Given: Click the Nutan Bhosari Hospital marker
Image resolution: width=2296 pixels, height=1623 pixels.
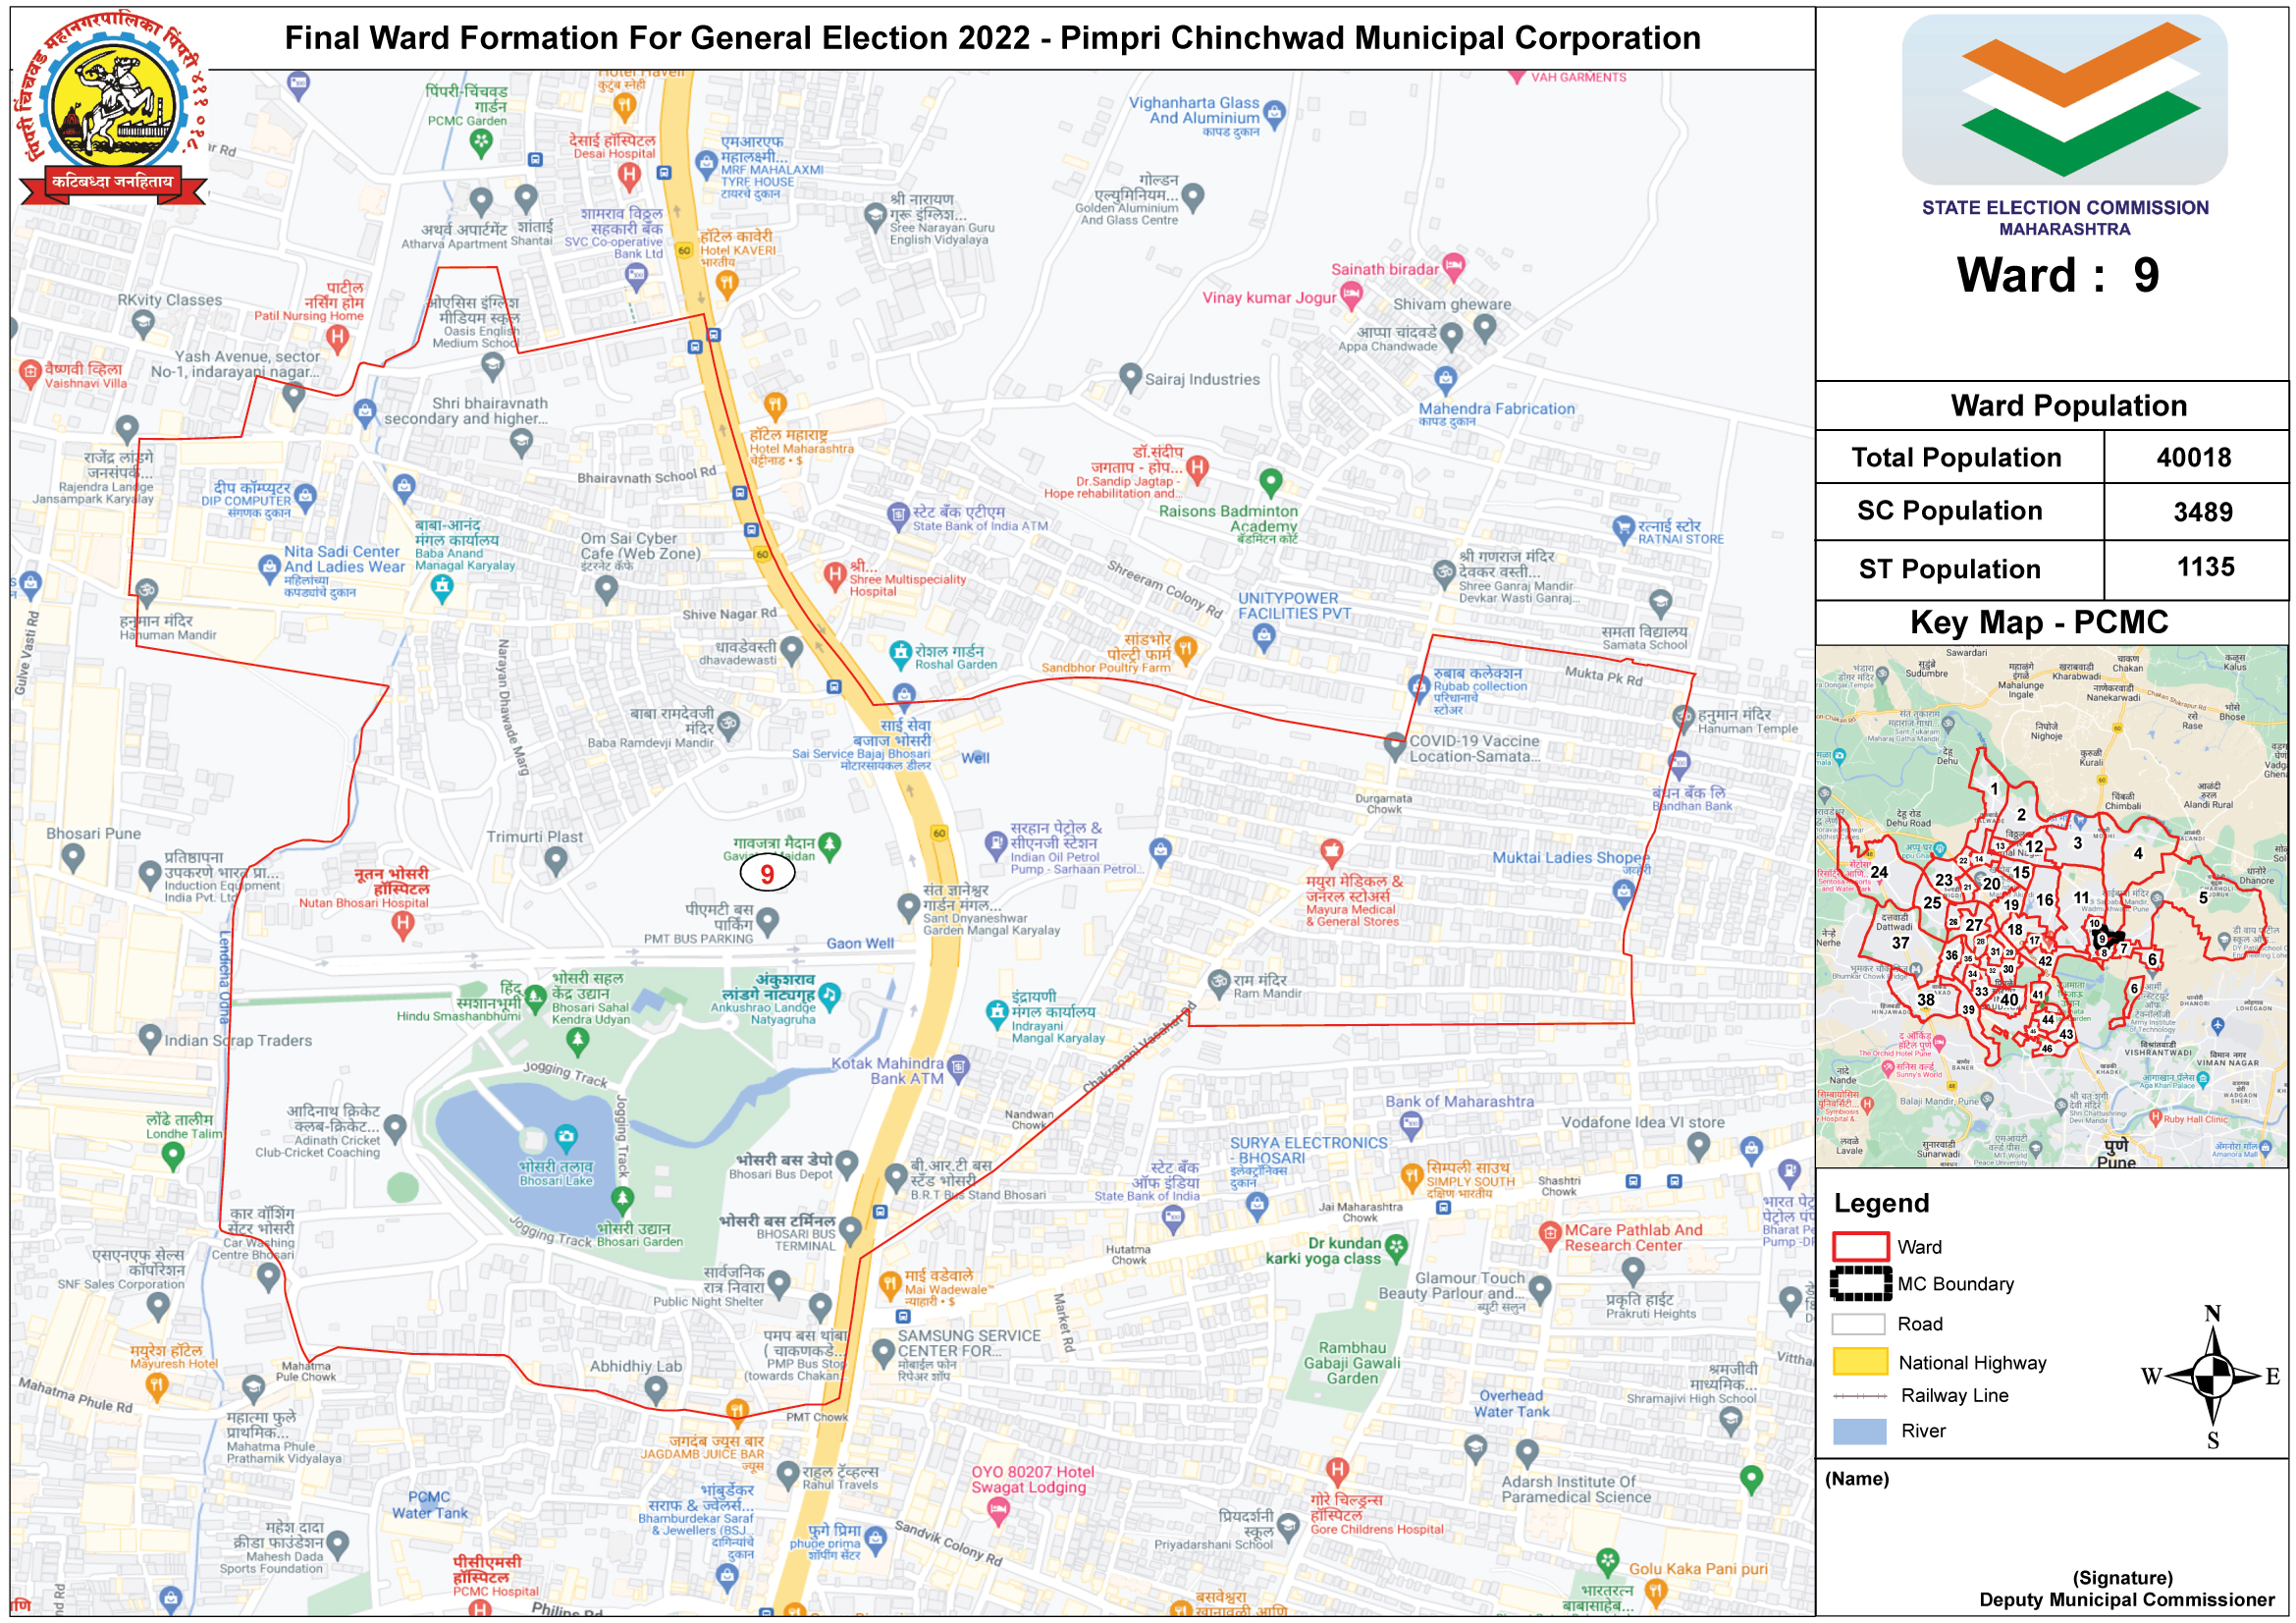Looking at the screenshot, I should click(x=403, y=926).
